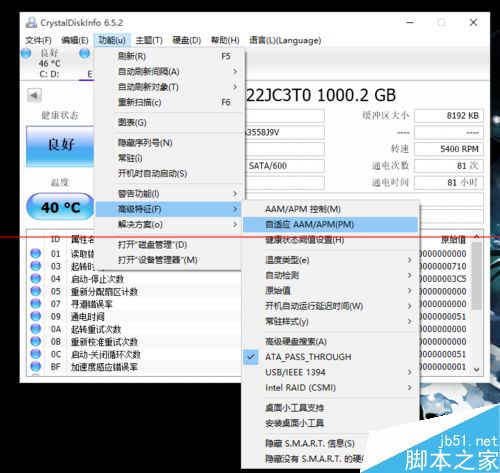
Task: Expand 自动刷新间隔(A) submenu
Action: tap(170, 71)
